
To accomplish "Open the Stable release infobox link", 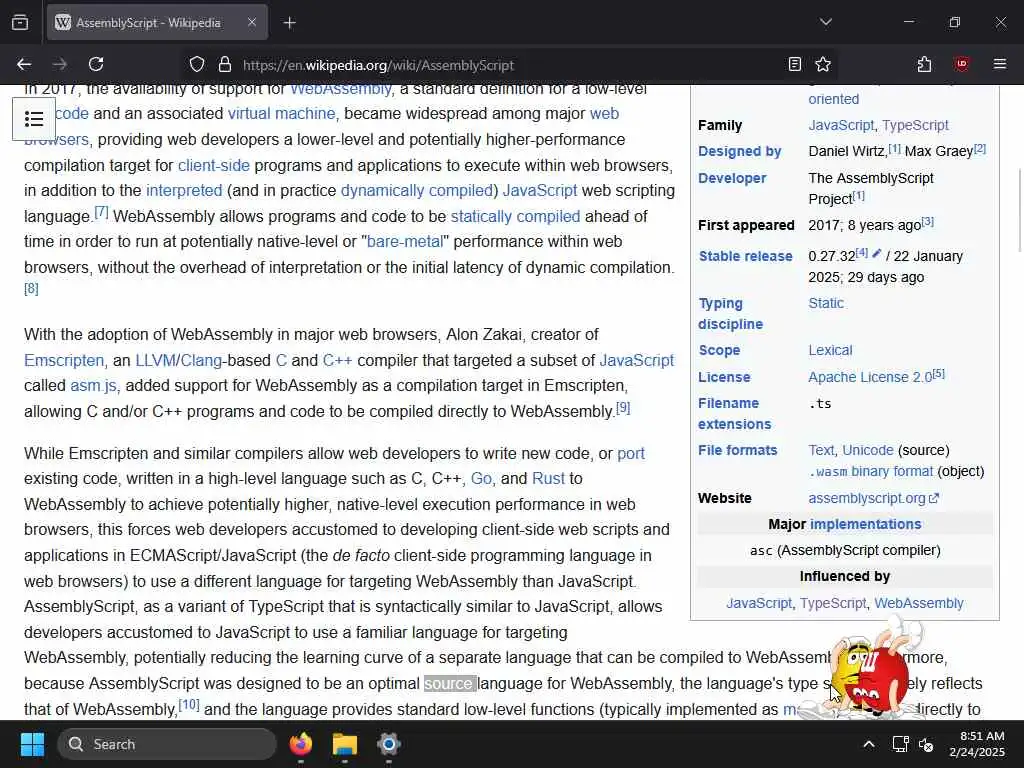I will (746, 257).
